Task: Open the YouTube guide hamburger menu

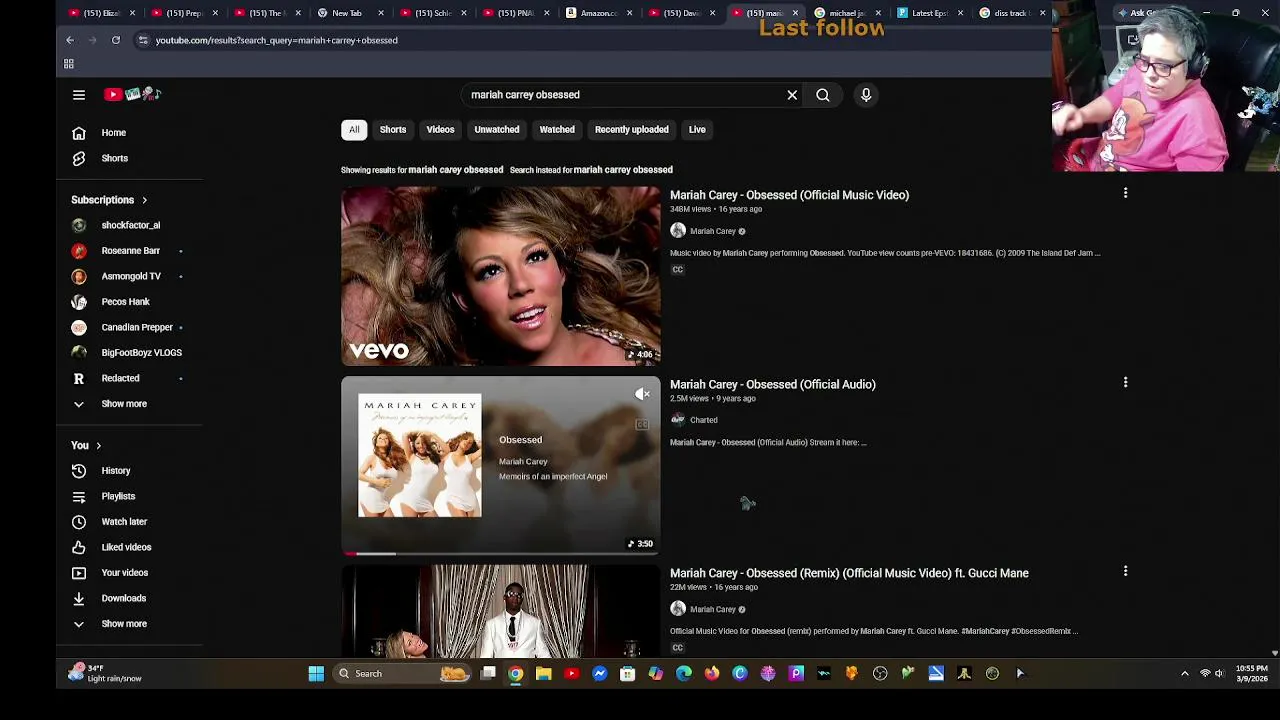Action: point(79,95)
